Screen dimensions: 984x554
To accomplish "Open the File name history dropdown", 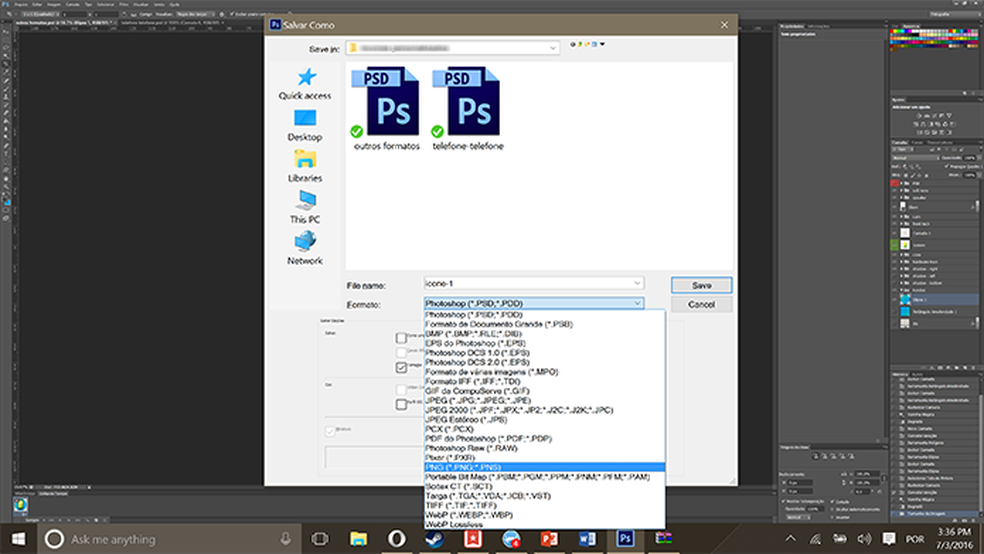I will (636, 284).
